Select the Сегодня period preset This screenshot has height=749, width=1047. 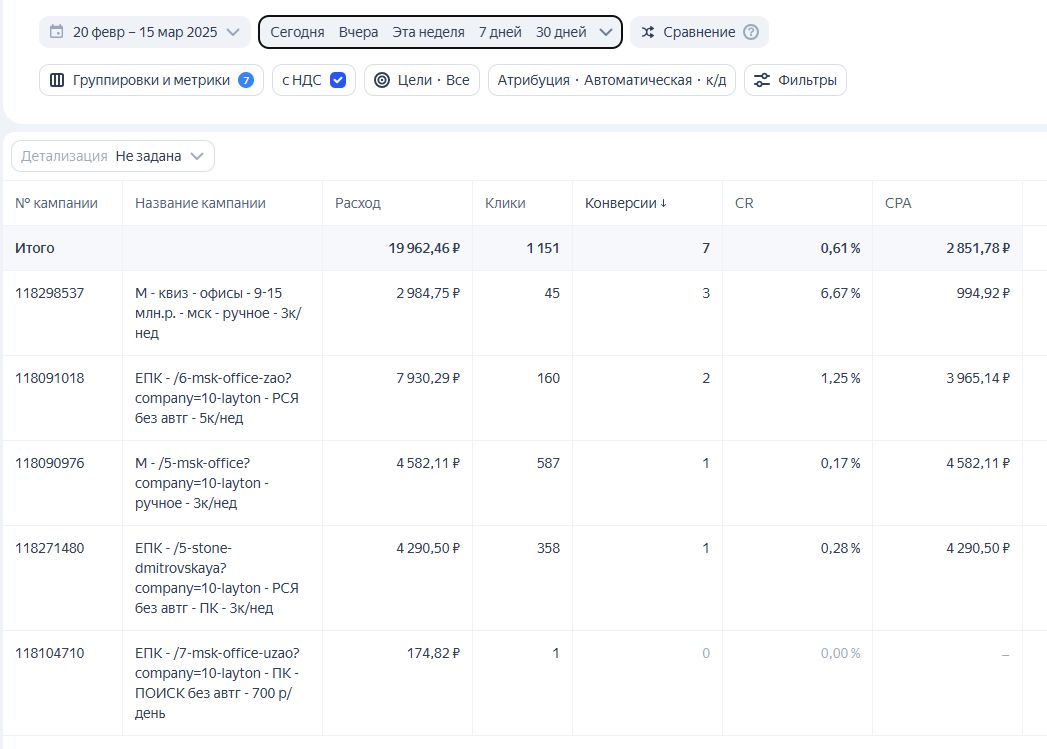(297, 32)
